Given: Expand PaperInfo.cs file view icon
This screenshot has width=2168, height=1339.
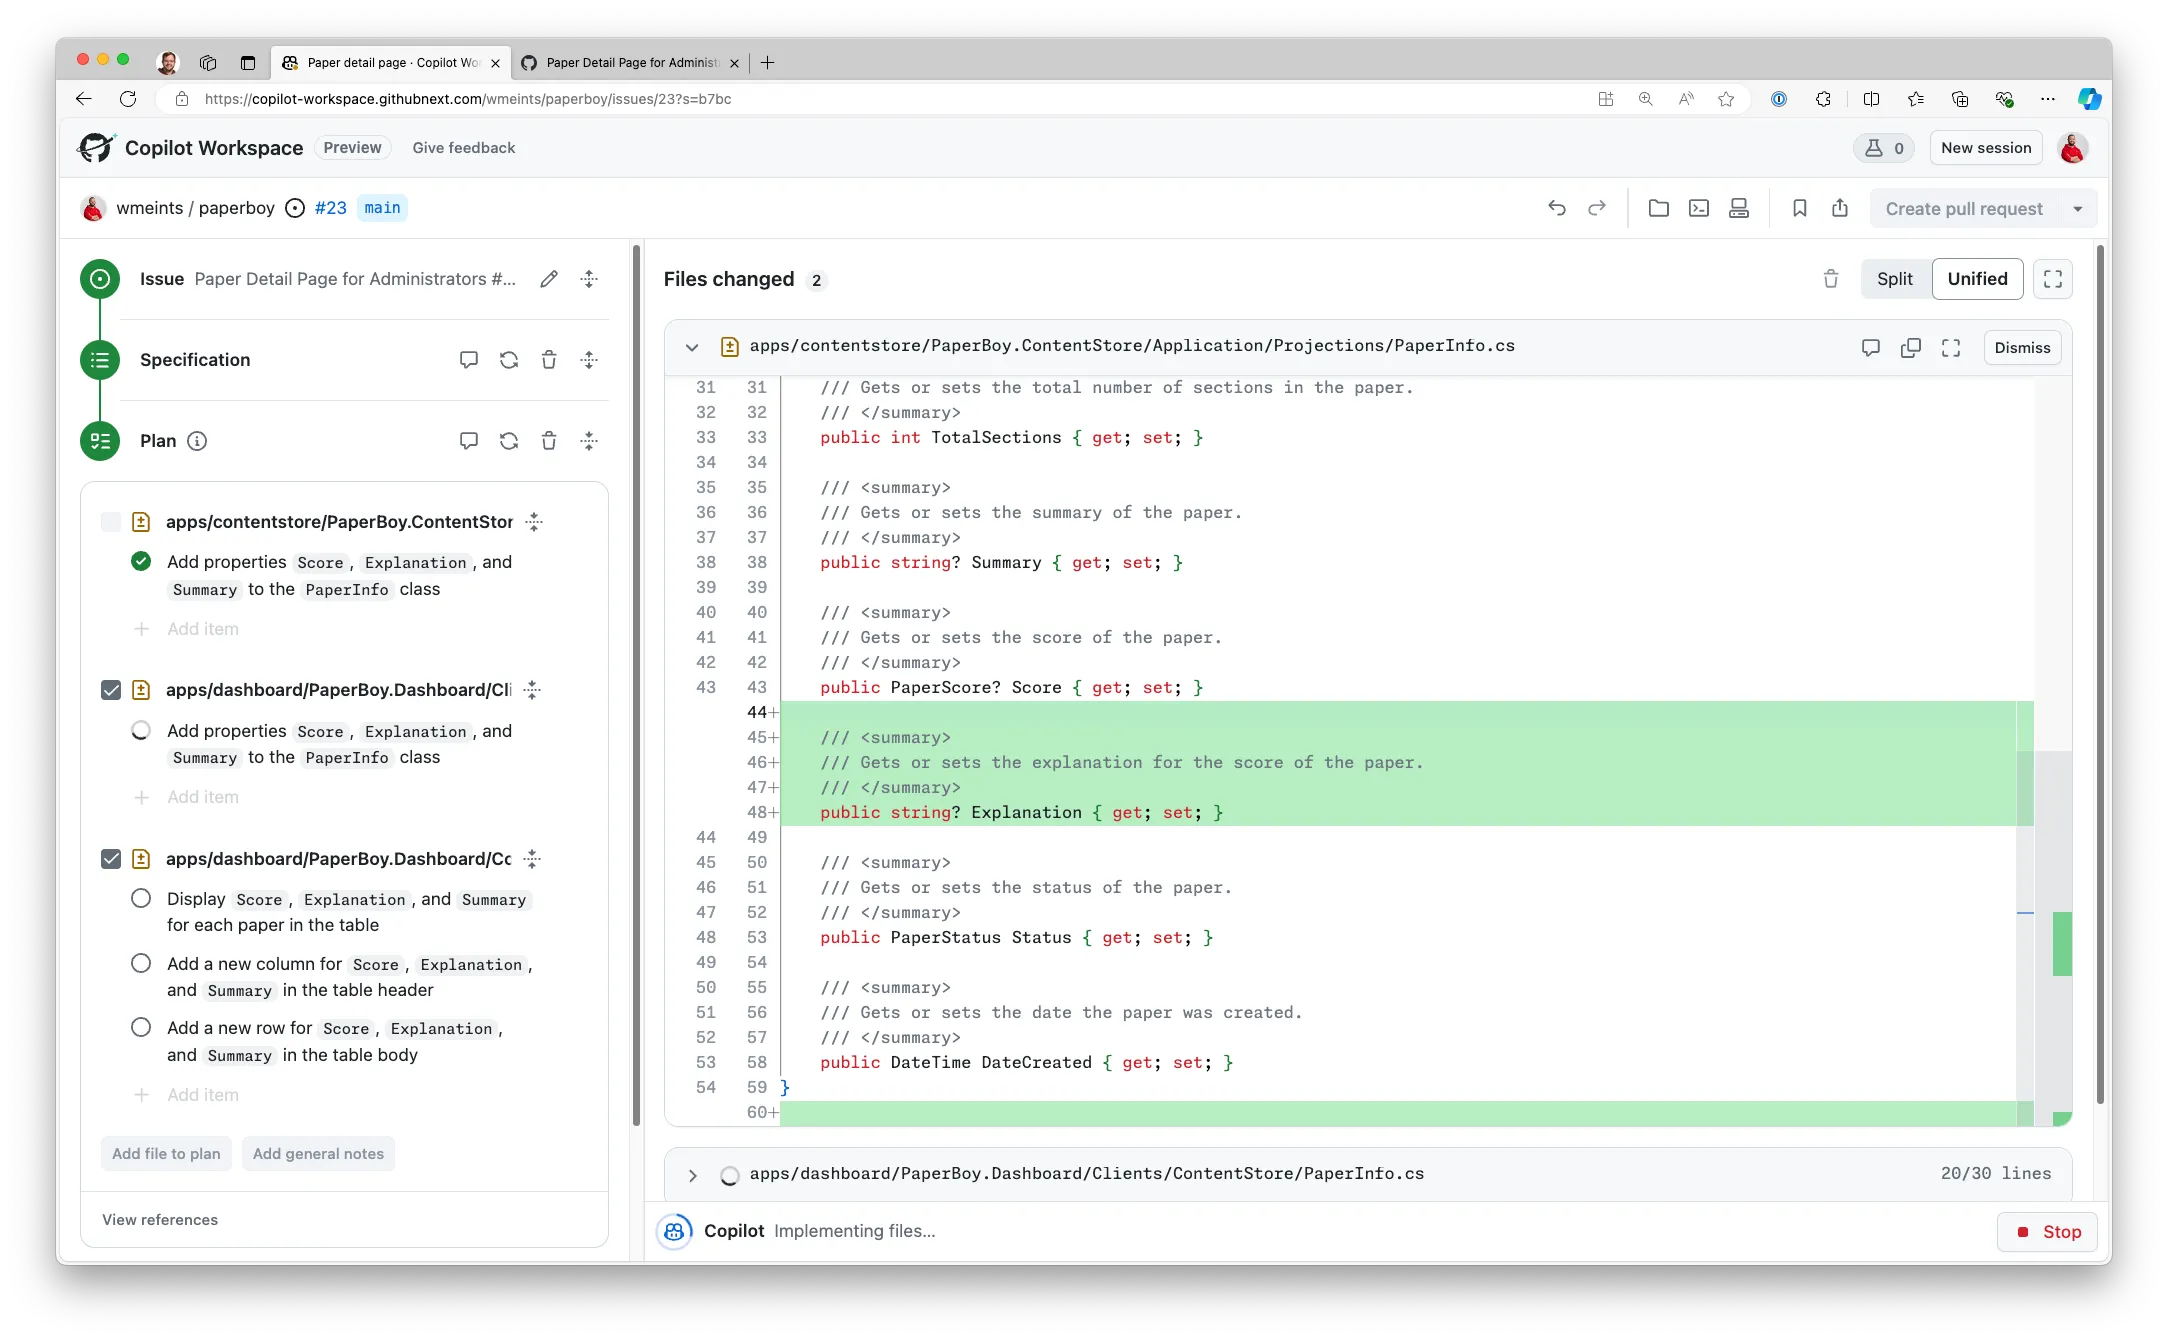Looking at the screenshot, I should (1951, 348).
